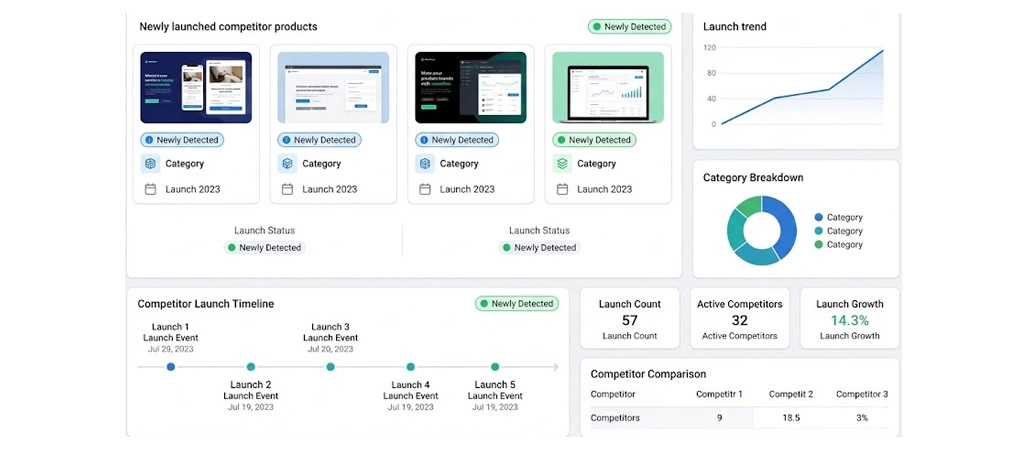The width and height of the screenshot is (1026, 466).
Task: Click the 'Competitors' row label in the comparison table
Action: (x=615, y=418)
